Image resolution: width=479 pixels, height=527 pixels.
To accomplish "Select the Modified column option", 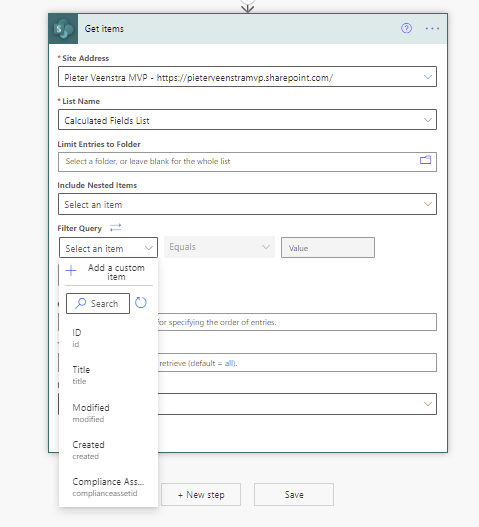I will click(x=108, y=413).
